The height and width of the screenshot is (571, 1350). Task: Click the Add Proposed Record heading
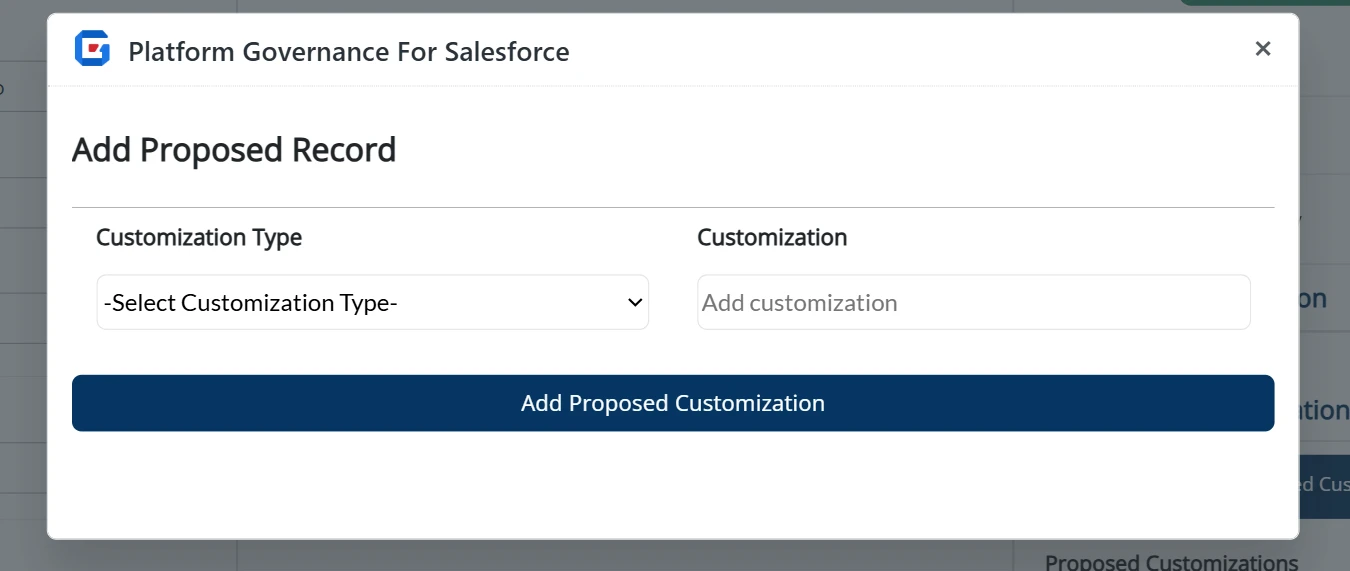click(234, 150)
